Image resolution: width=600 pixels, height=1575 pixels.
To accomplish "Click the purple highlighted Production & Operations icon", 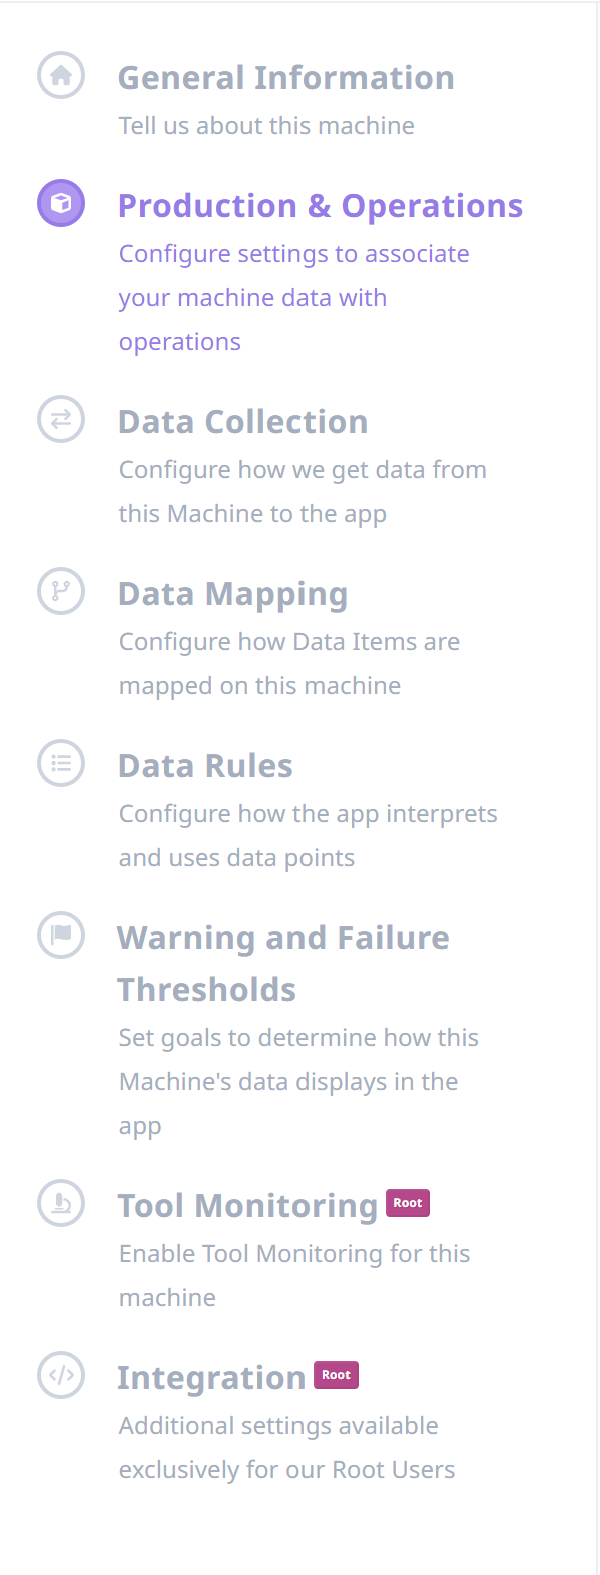I will tap(61, 202).
